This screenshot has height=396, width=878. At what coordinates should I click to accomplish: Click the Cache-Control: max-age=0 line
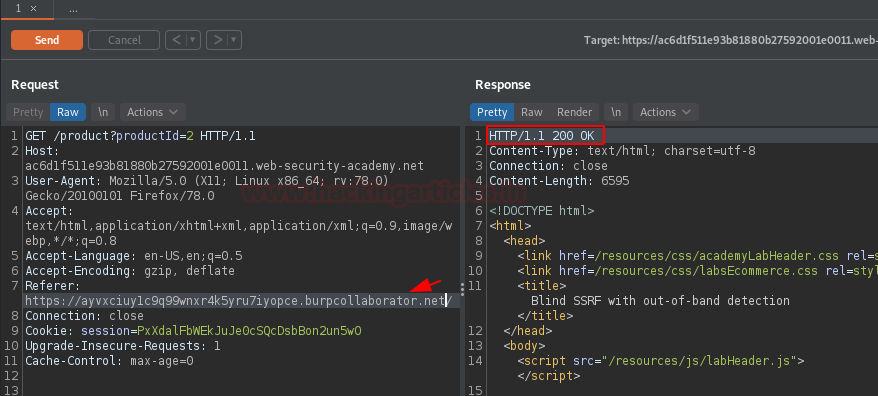click(x=109, y=361)
